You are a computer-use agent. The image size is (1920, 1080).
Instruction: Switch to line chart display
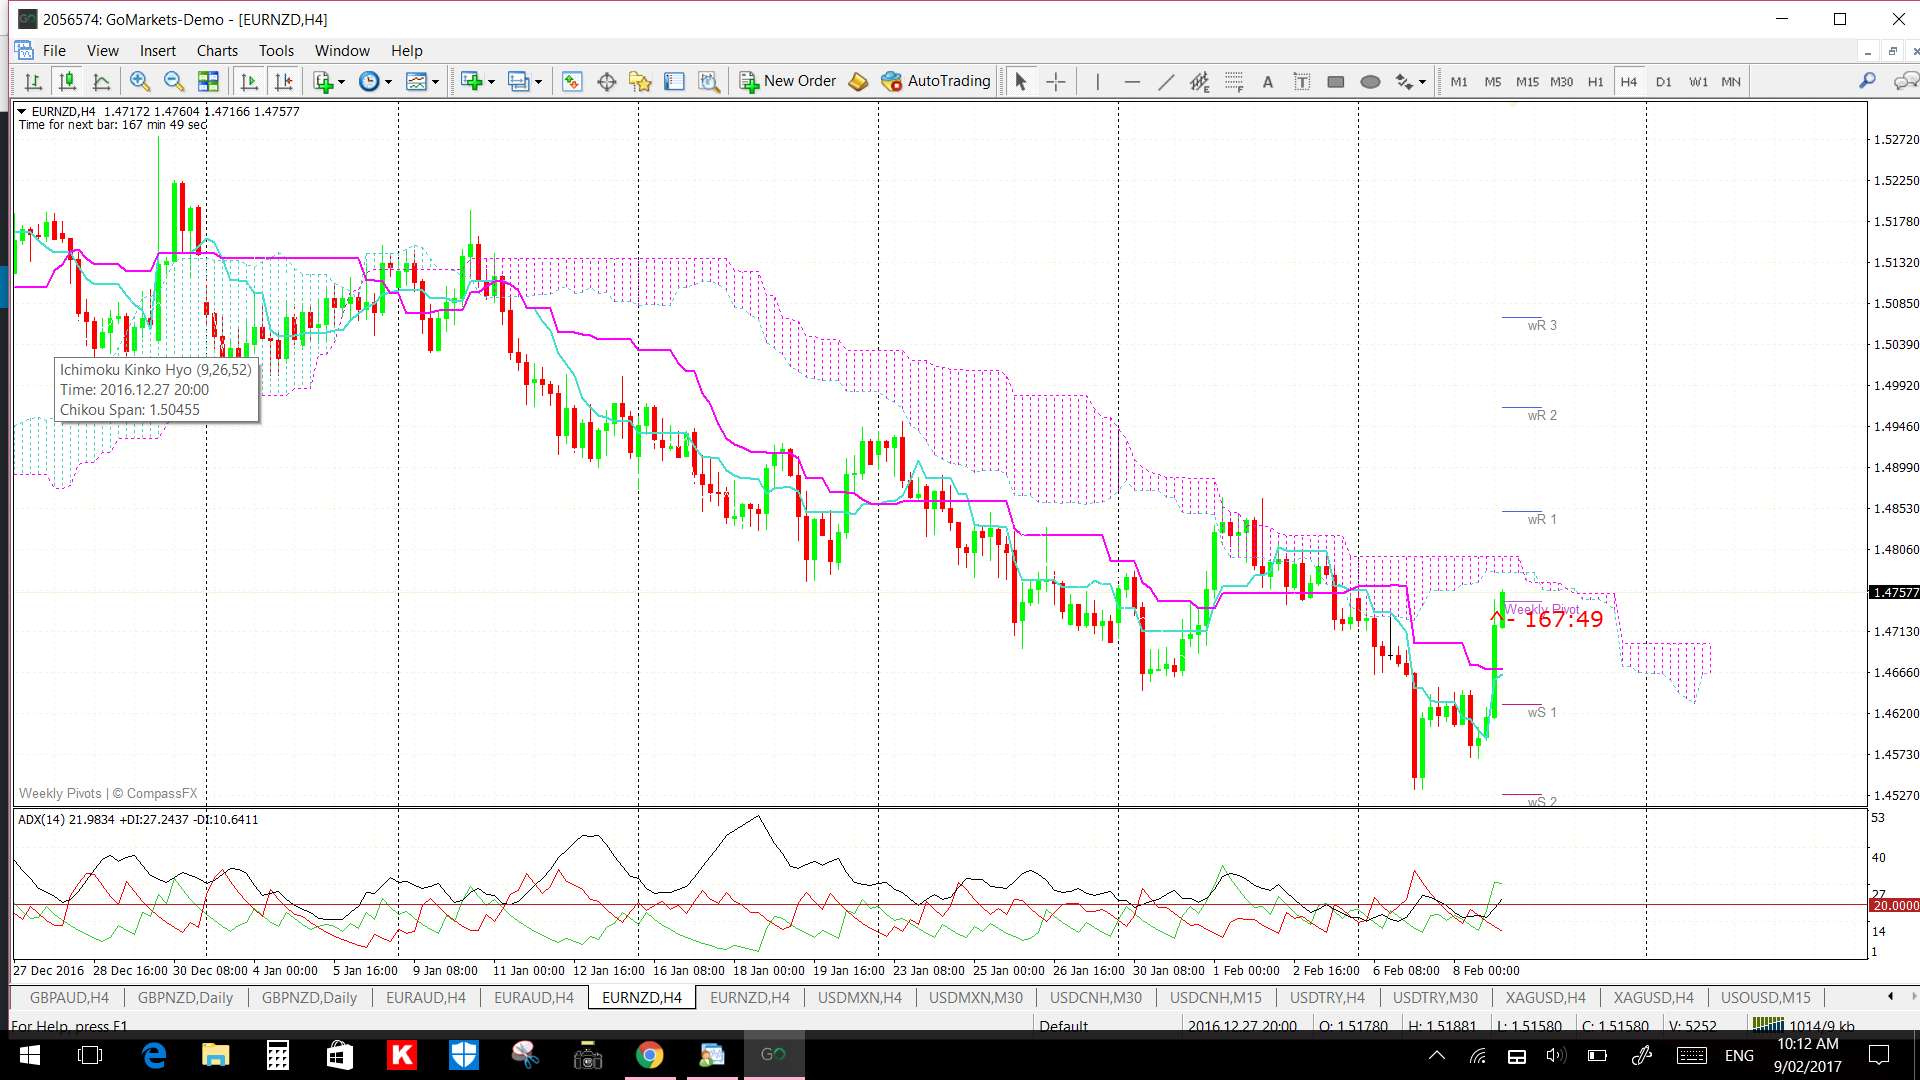[101, 82]
